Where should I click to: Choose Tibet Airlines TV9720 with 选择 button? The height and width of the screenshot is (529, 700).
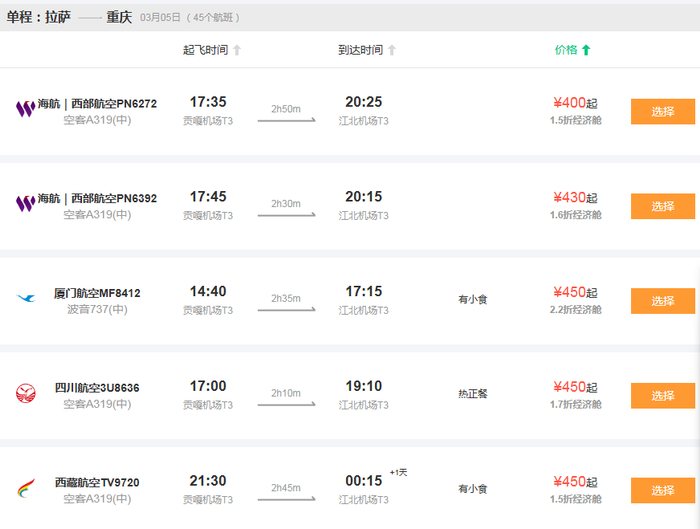coord(662,491)
